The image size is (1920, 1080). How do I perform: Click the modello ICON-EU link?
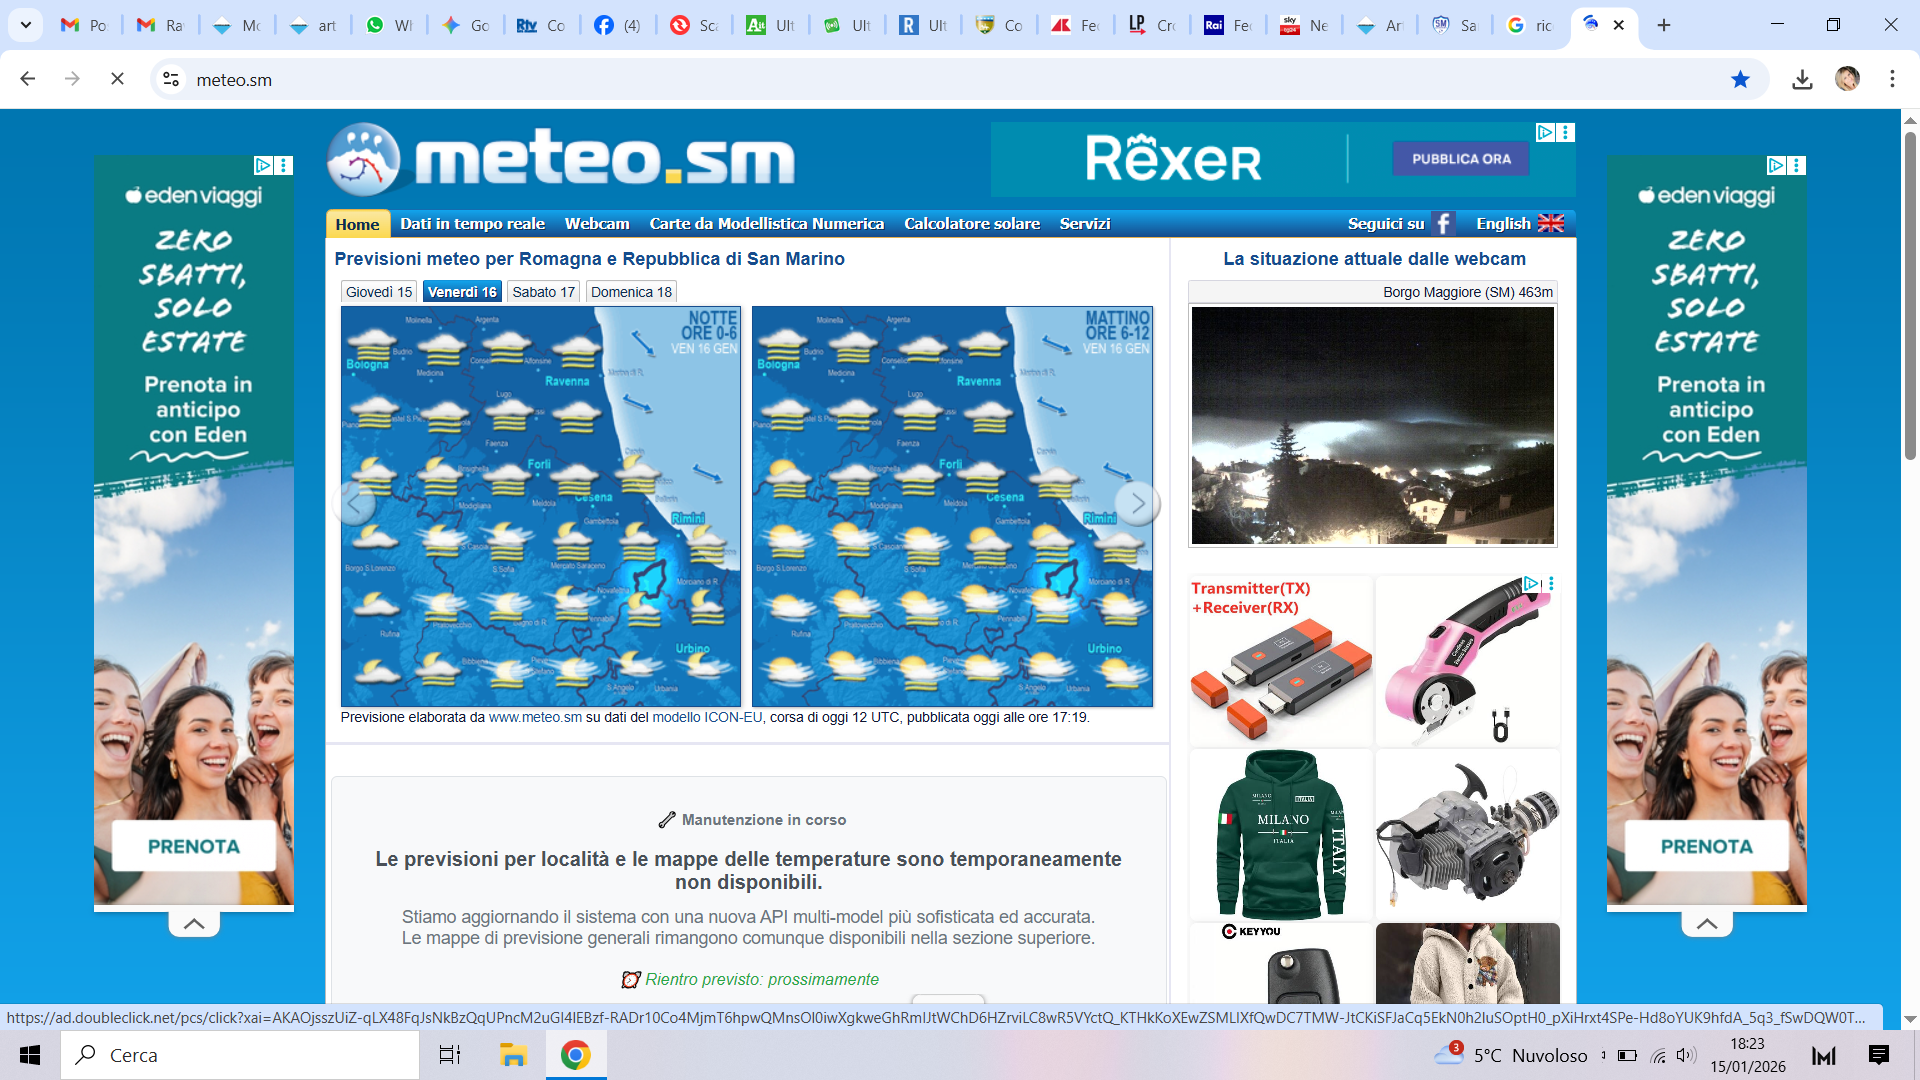click(707, 718)
